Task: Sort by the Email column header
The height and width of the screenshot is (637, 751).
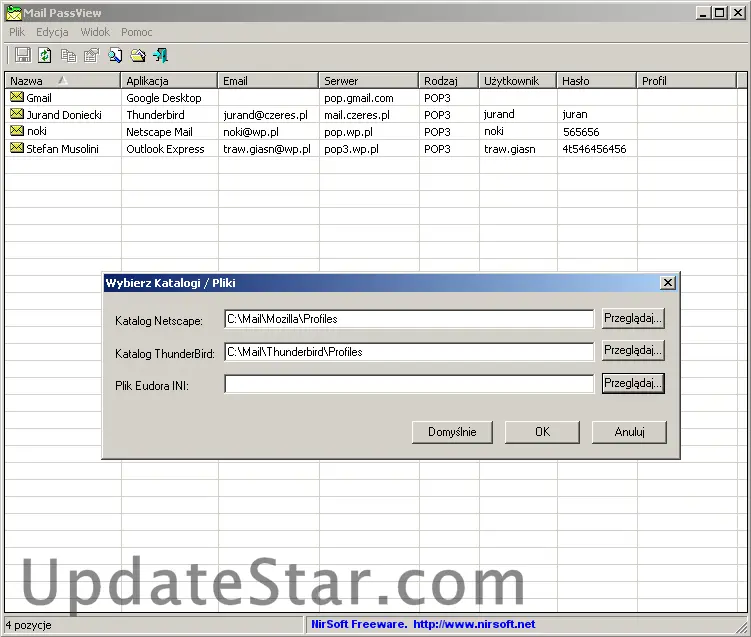Action: (x=268, y=80)
